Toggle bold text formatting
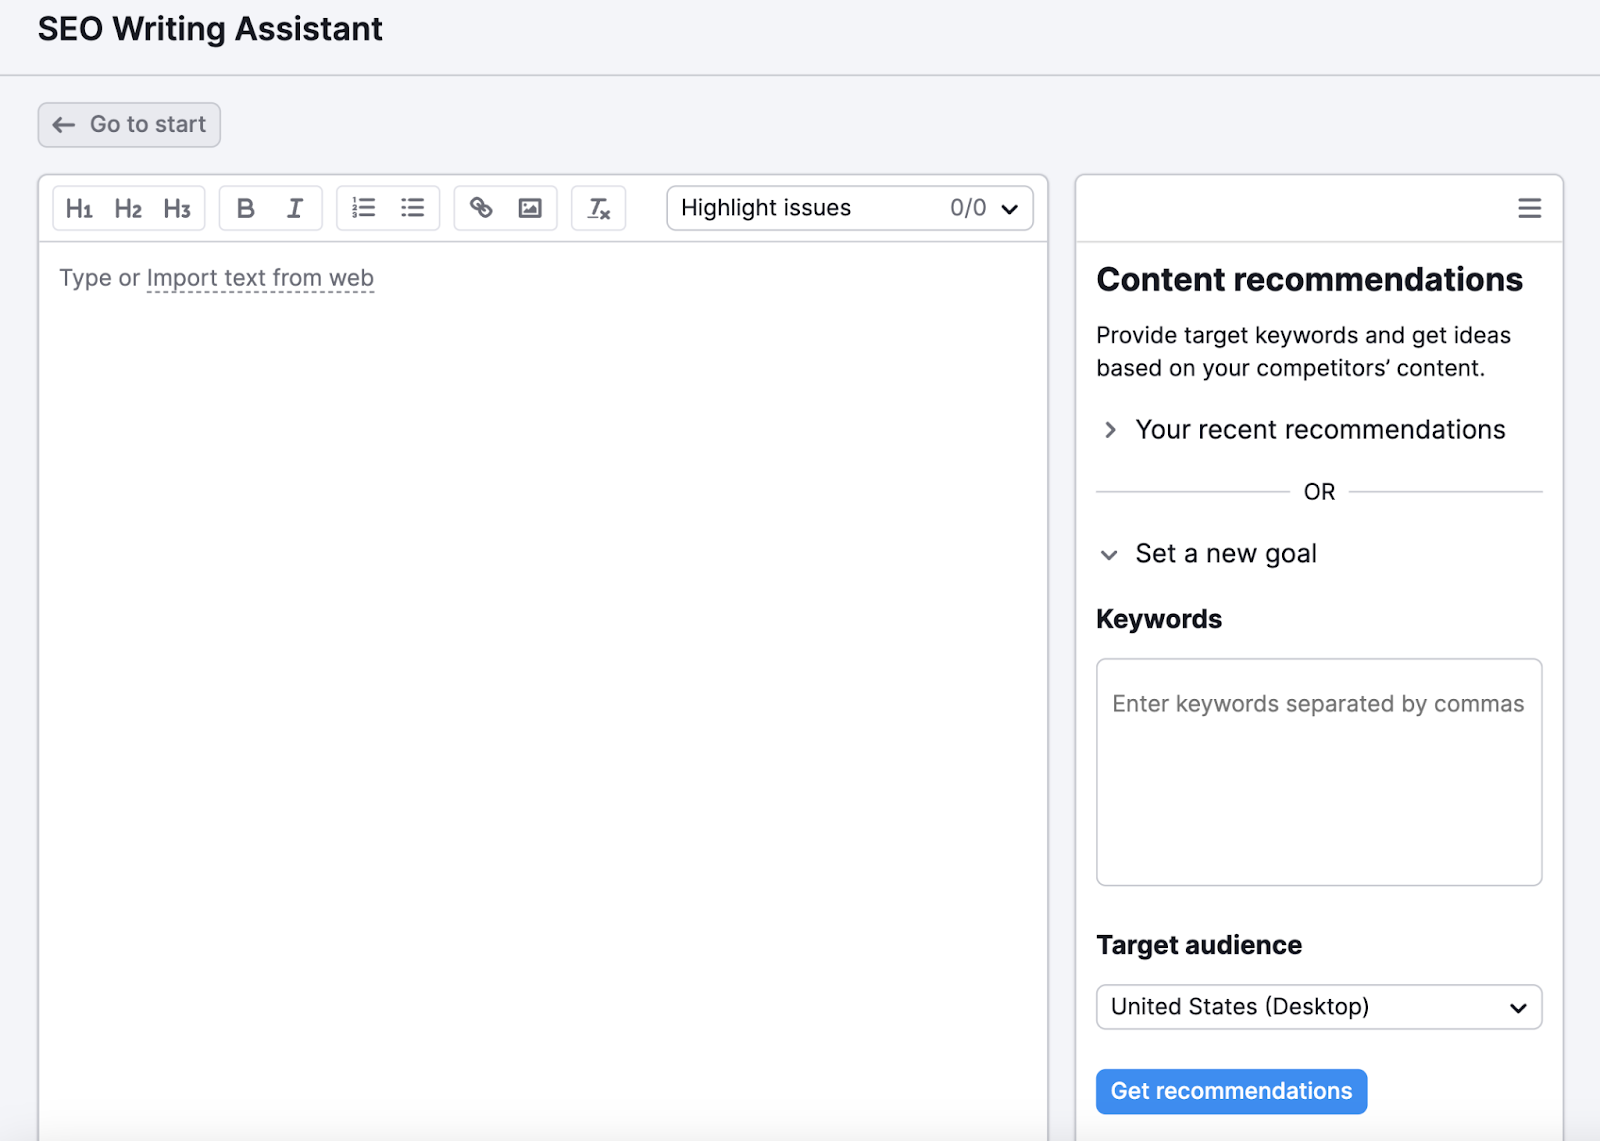The height and width of the screenshot is (1141, 1600). (245, 208)
